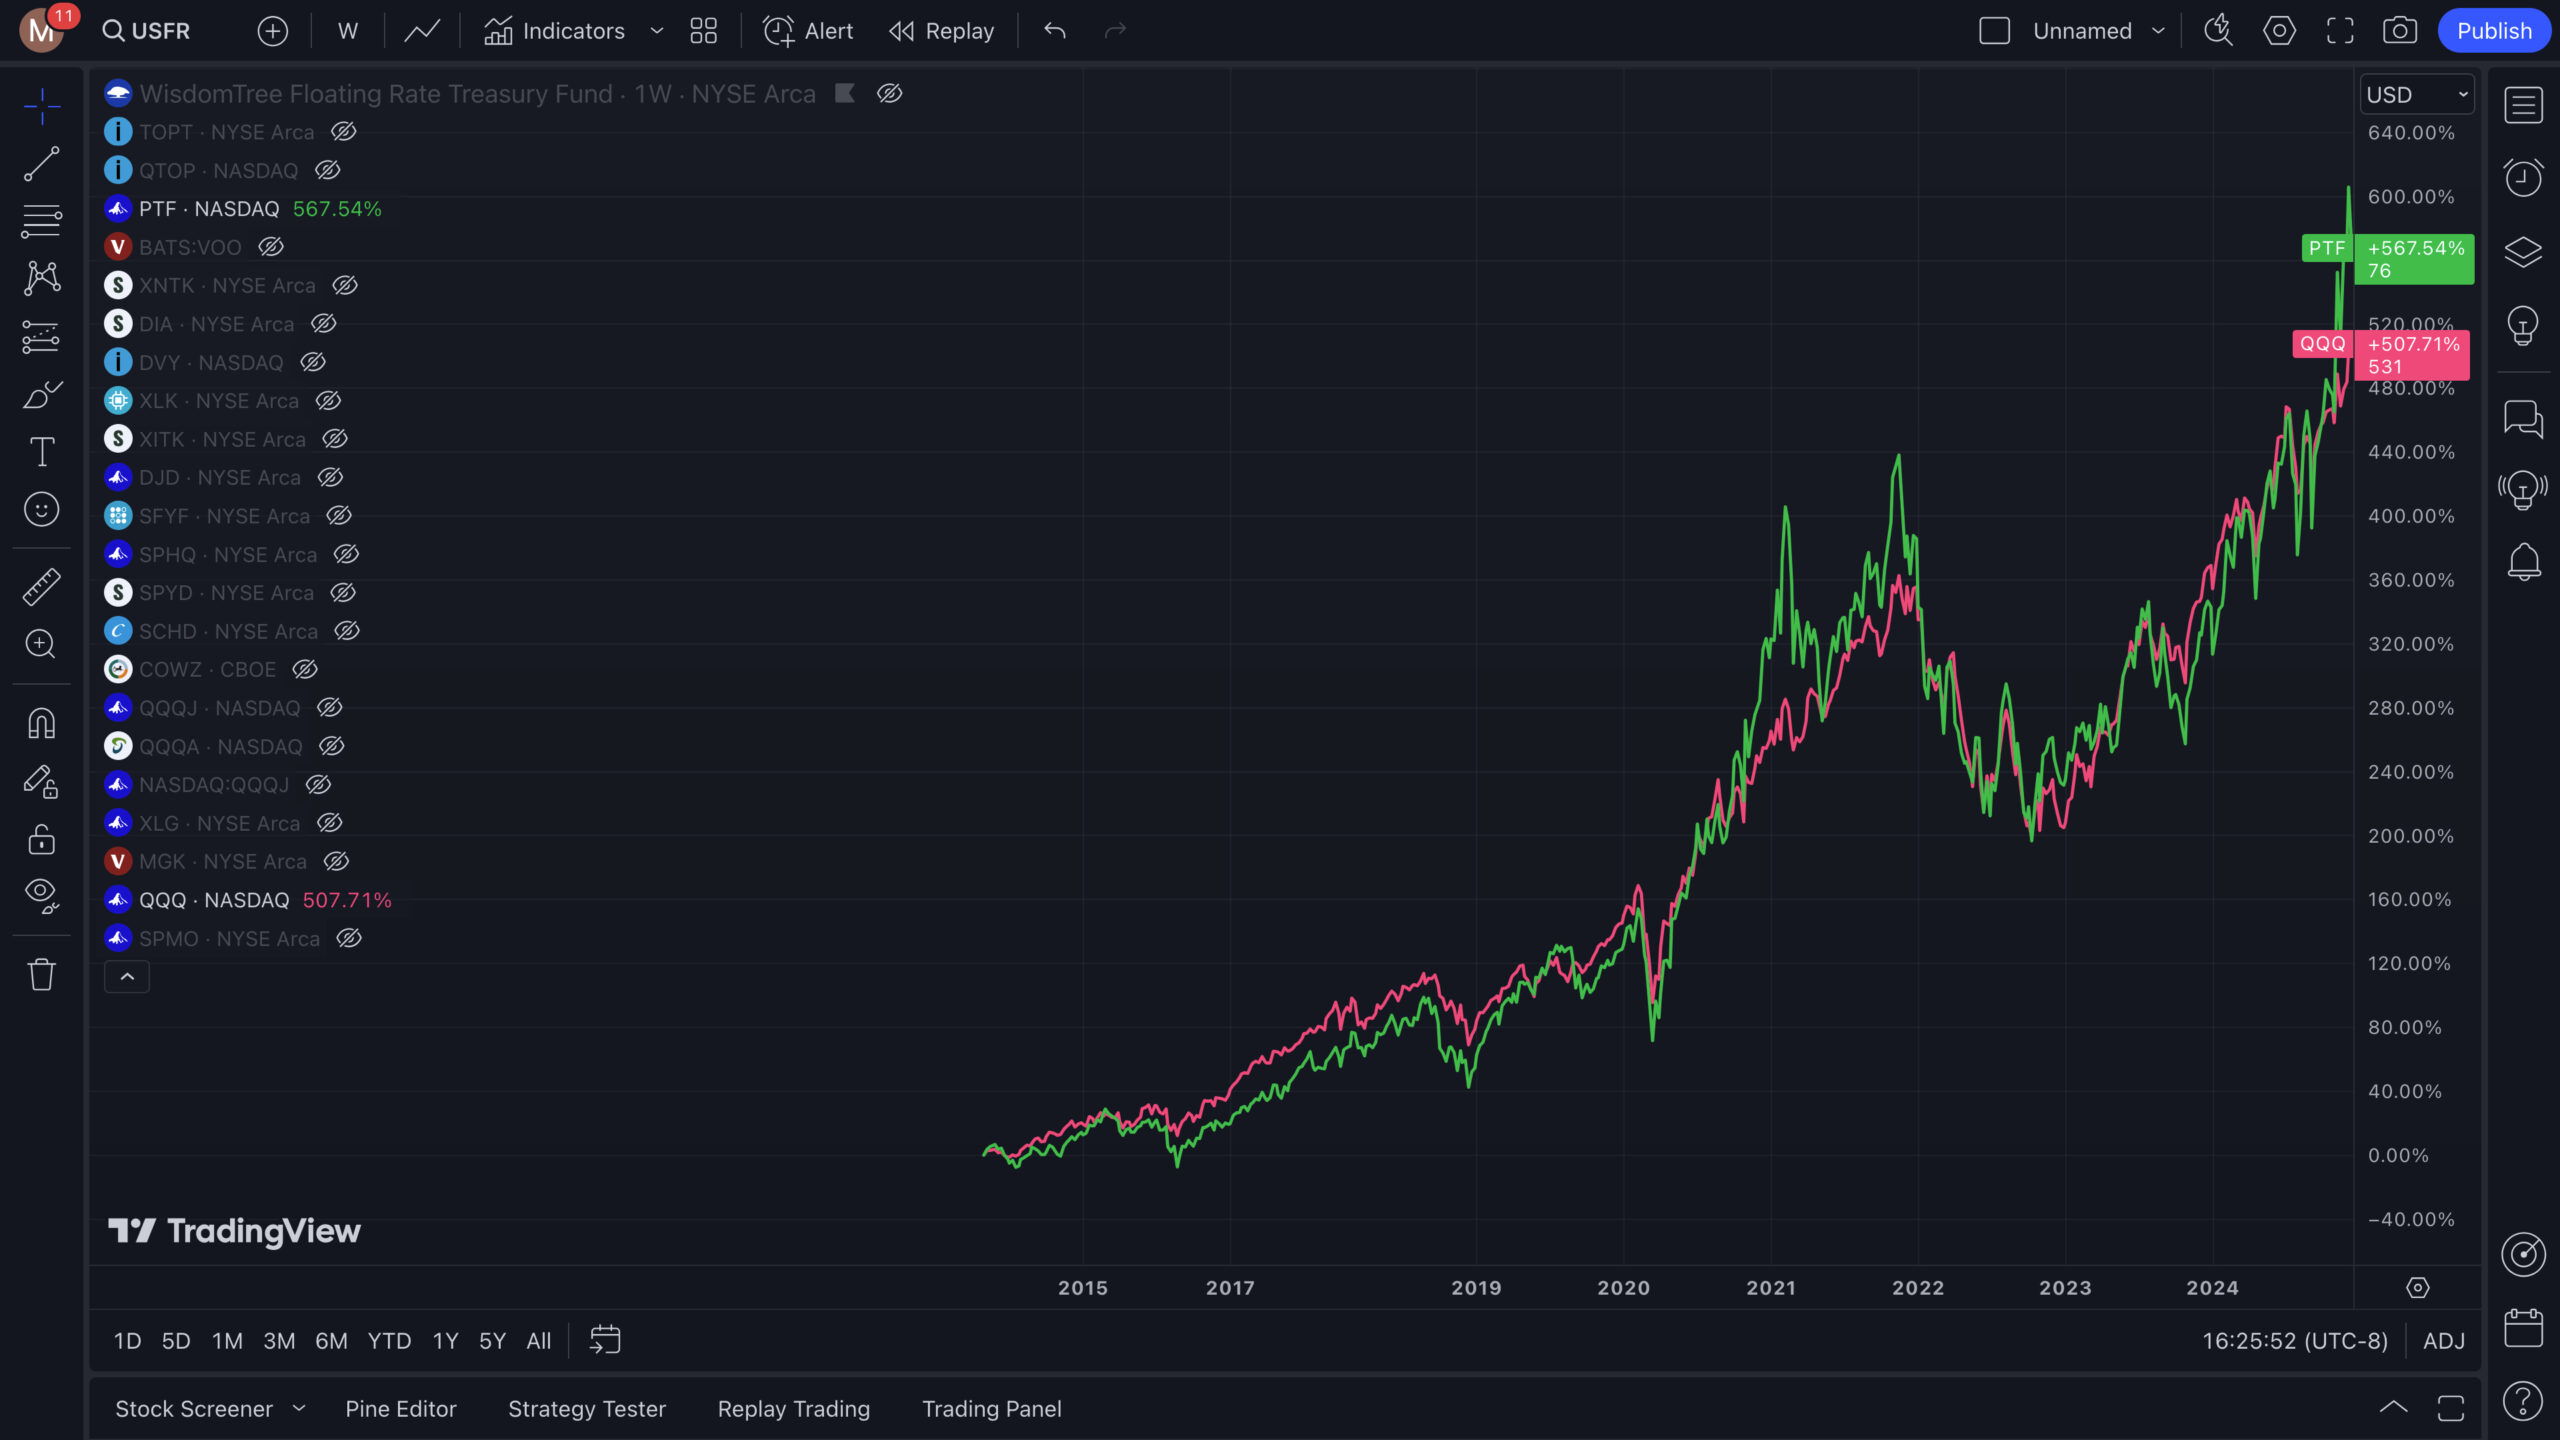The image size is (2560, 1440).
Task: Open the Unnamed layout dropdown arrow
Action: coord(2158,31)
